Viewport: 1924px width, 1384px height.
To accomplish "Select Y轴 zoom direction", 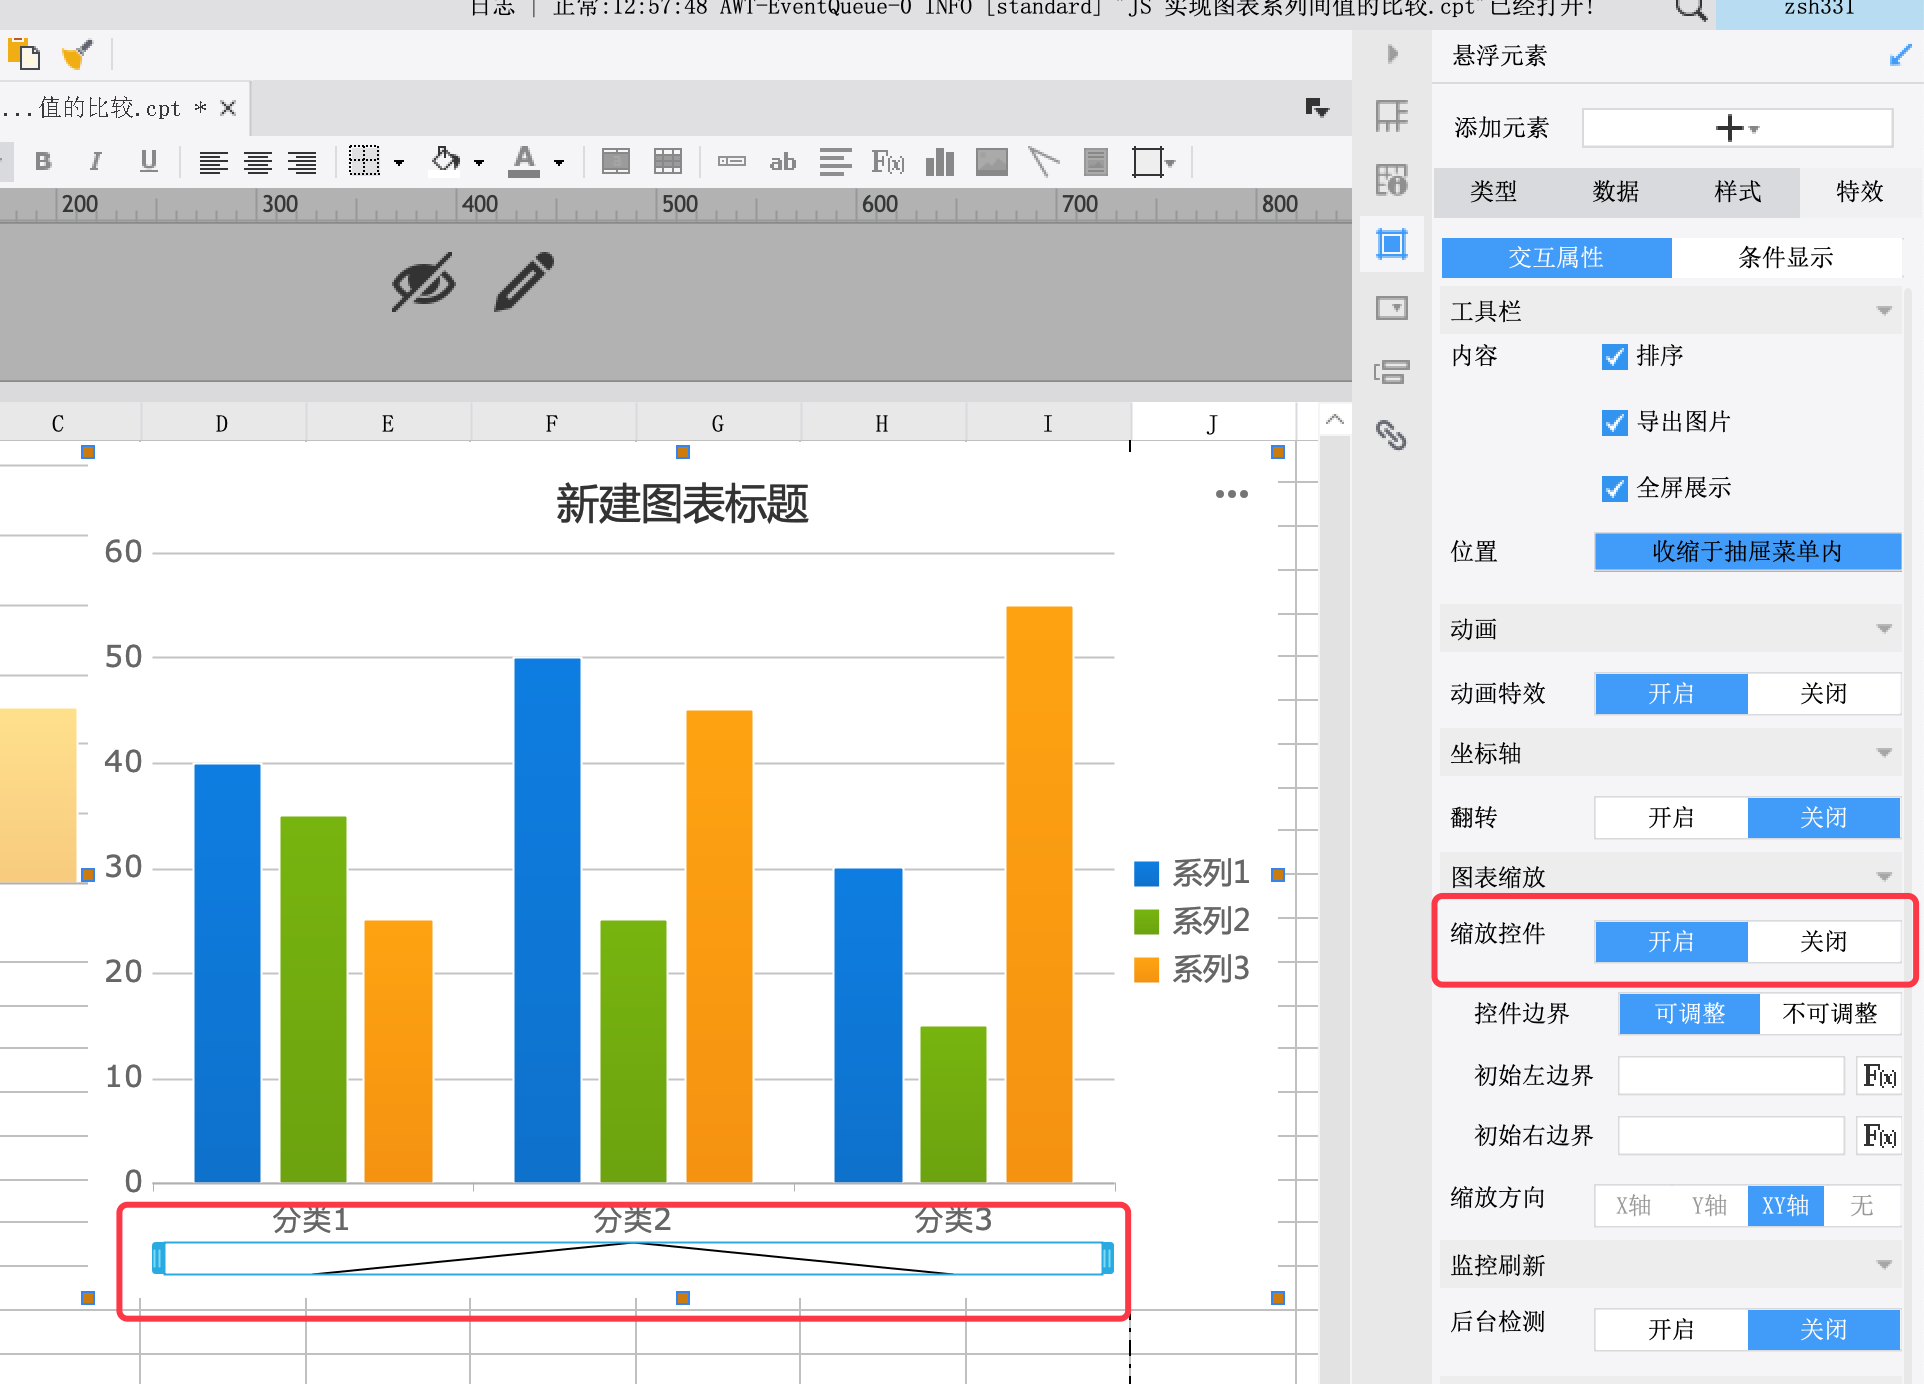I will click(1709, 1205).
